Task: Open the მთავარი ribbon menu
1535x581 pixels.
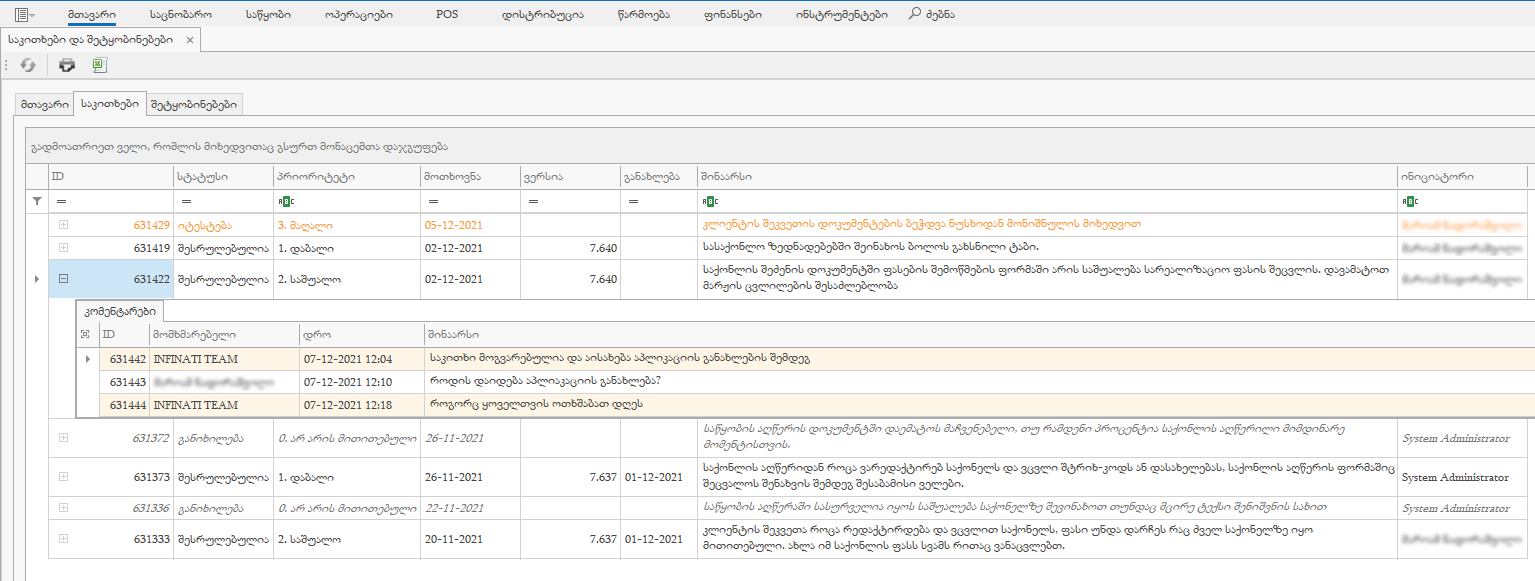Action: (x=92, y=15)
